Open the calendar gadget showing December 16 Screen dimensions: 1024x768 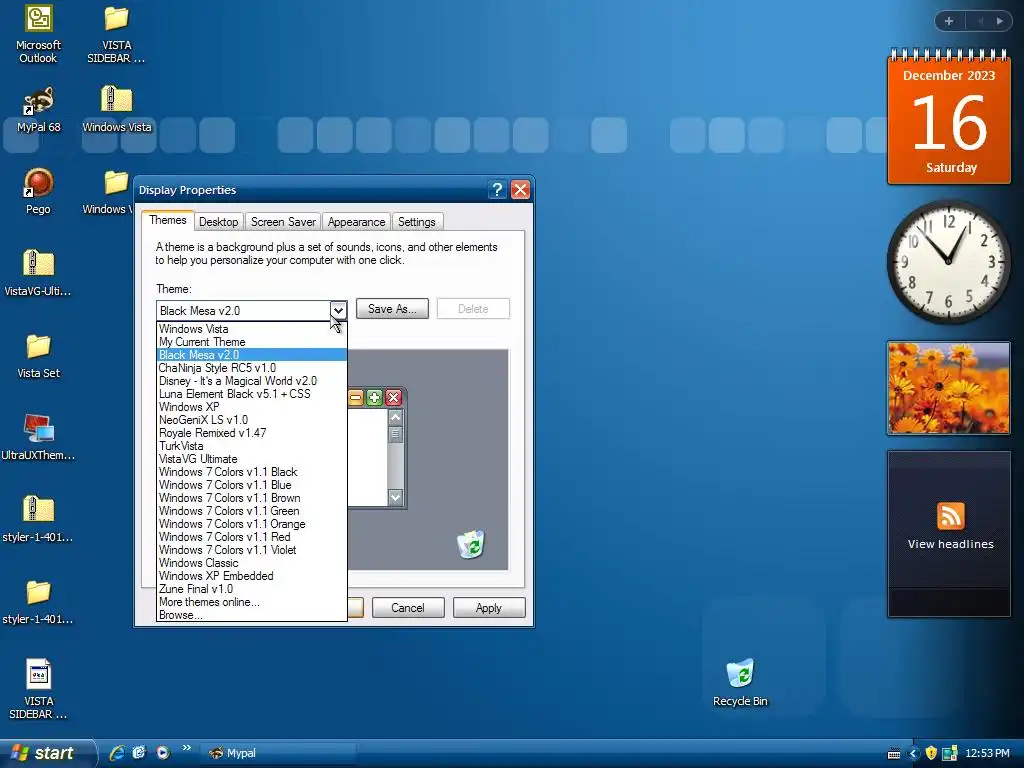[949, 118]
